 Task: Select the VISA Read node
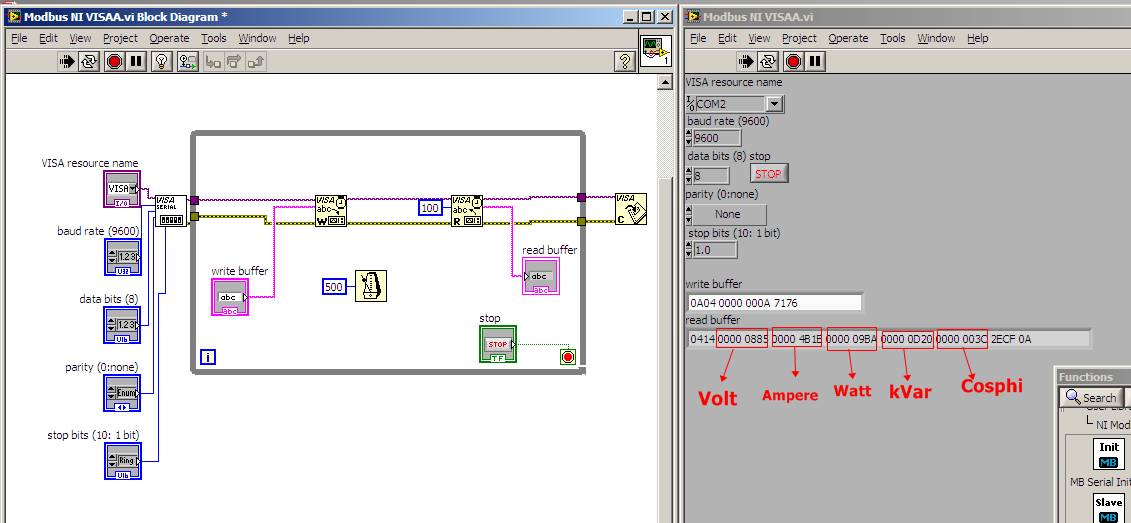click(x=467, y=211)
